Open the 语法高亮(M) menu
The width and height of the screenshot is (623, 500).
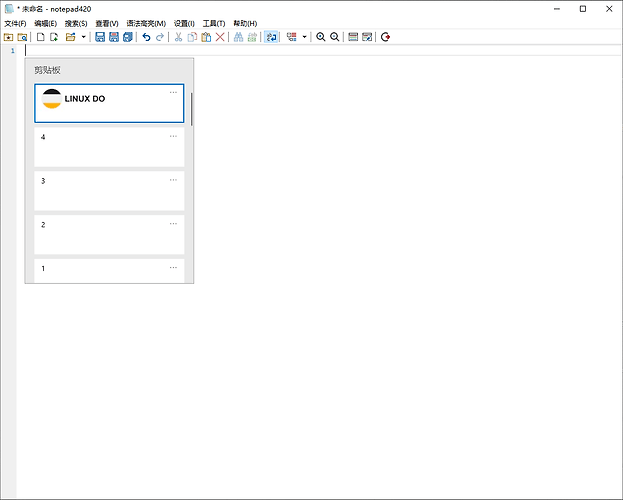146,23
